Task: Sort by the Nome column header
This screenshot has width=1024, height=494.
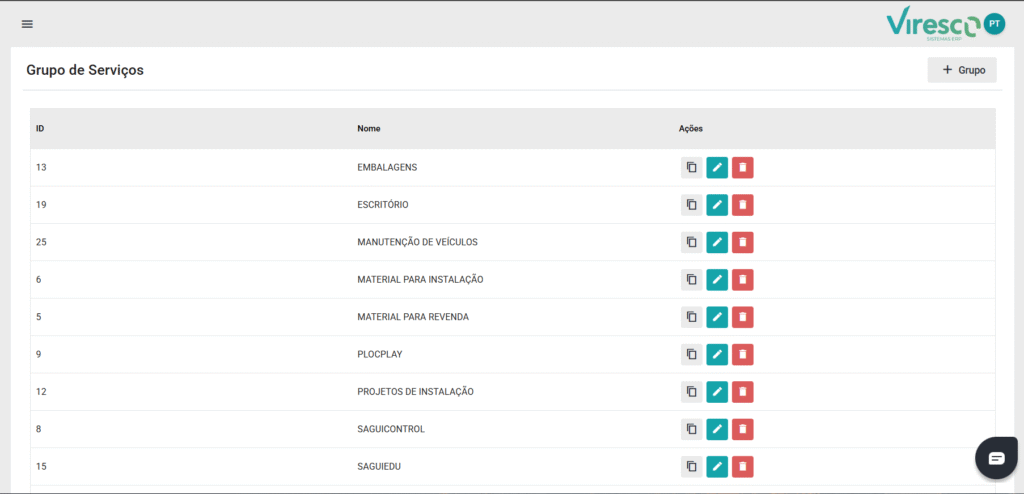Action: pos(369,129)
